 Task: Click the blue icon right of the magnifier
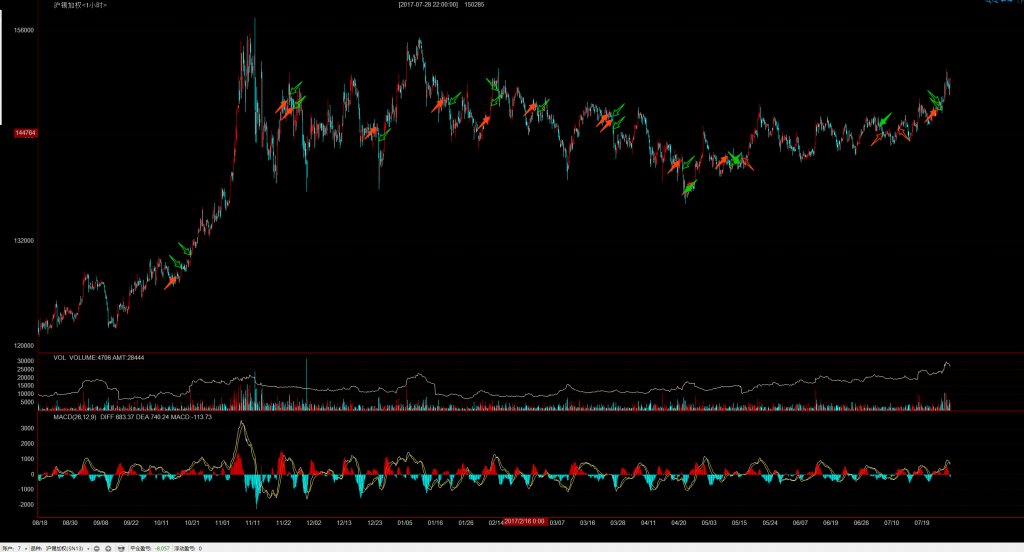point(1006,1)
